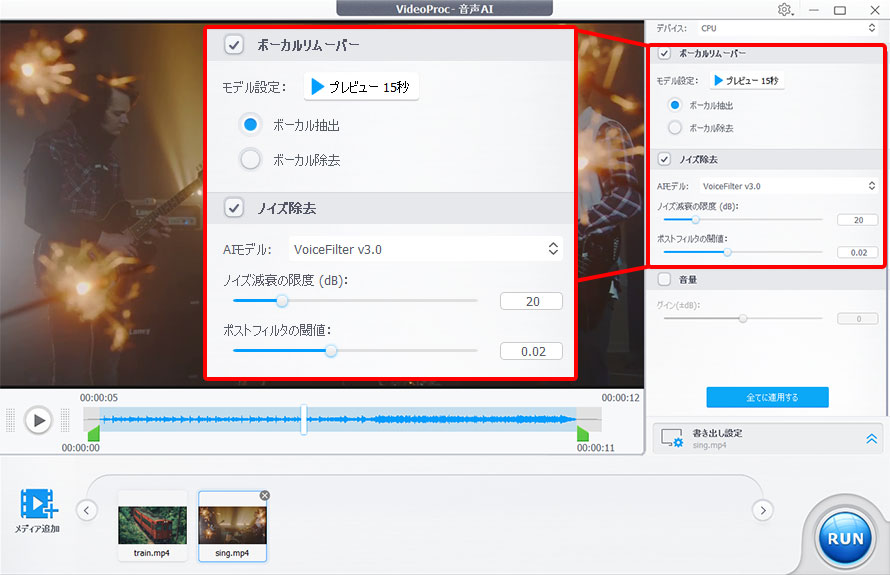890x575 pixels.
Task: Toggle ボーカルリムーバー checkbox in right sidebar
Action: click(x=664, y=53)
